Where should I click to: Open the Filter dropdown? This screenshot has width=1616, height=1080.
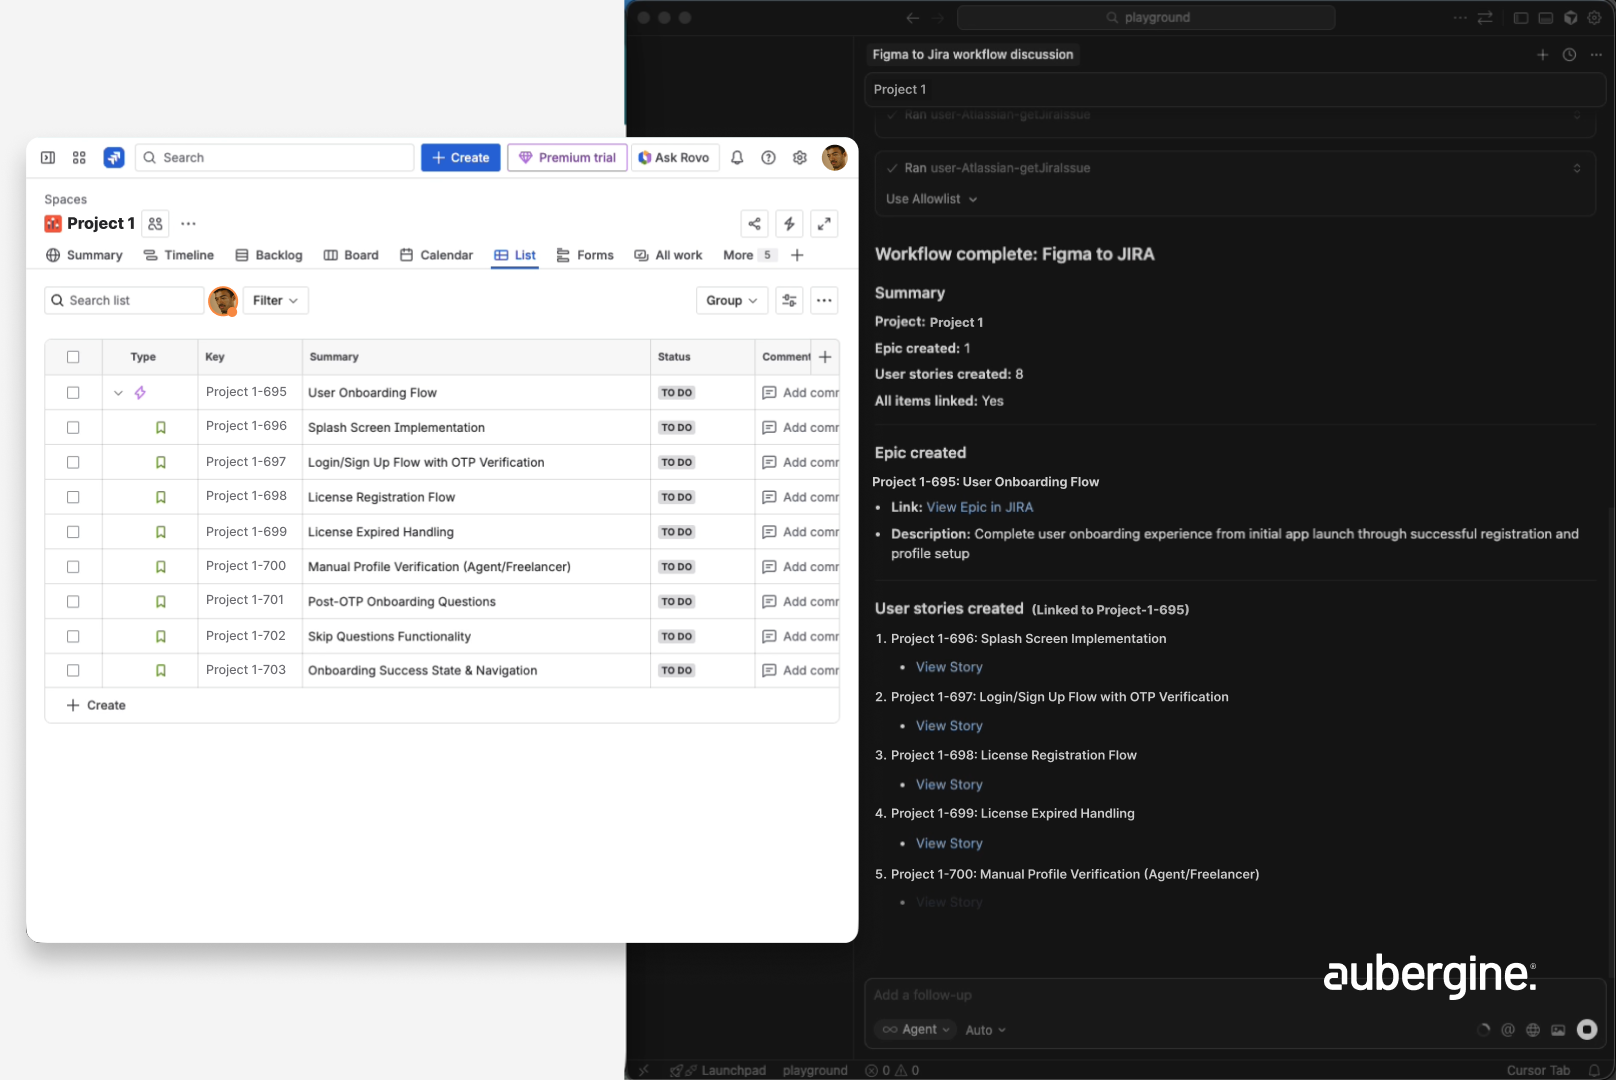[x=275, y=300]
